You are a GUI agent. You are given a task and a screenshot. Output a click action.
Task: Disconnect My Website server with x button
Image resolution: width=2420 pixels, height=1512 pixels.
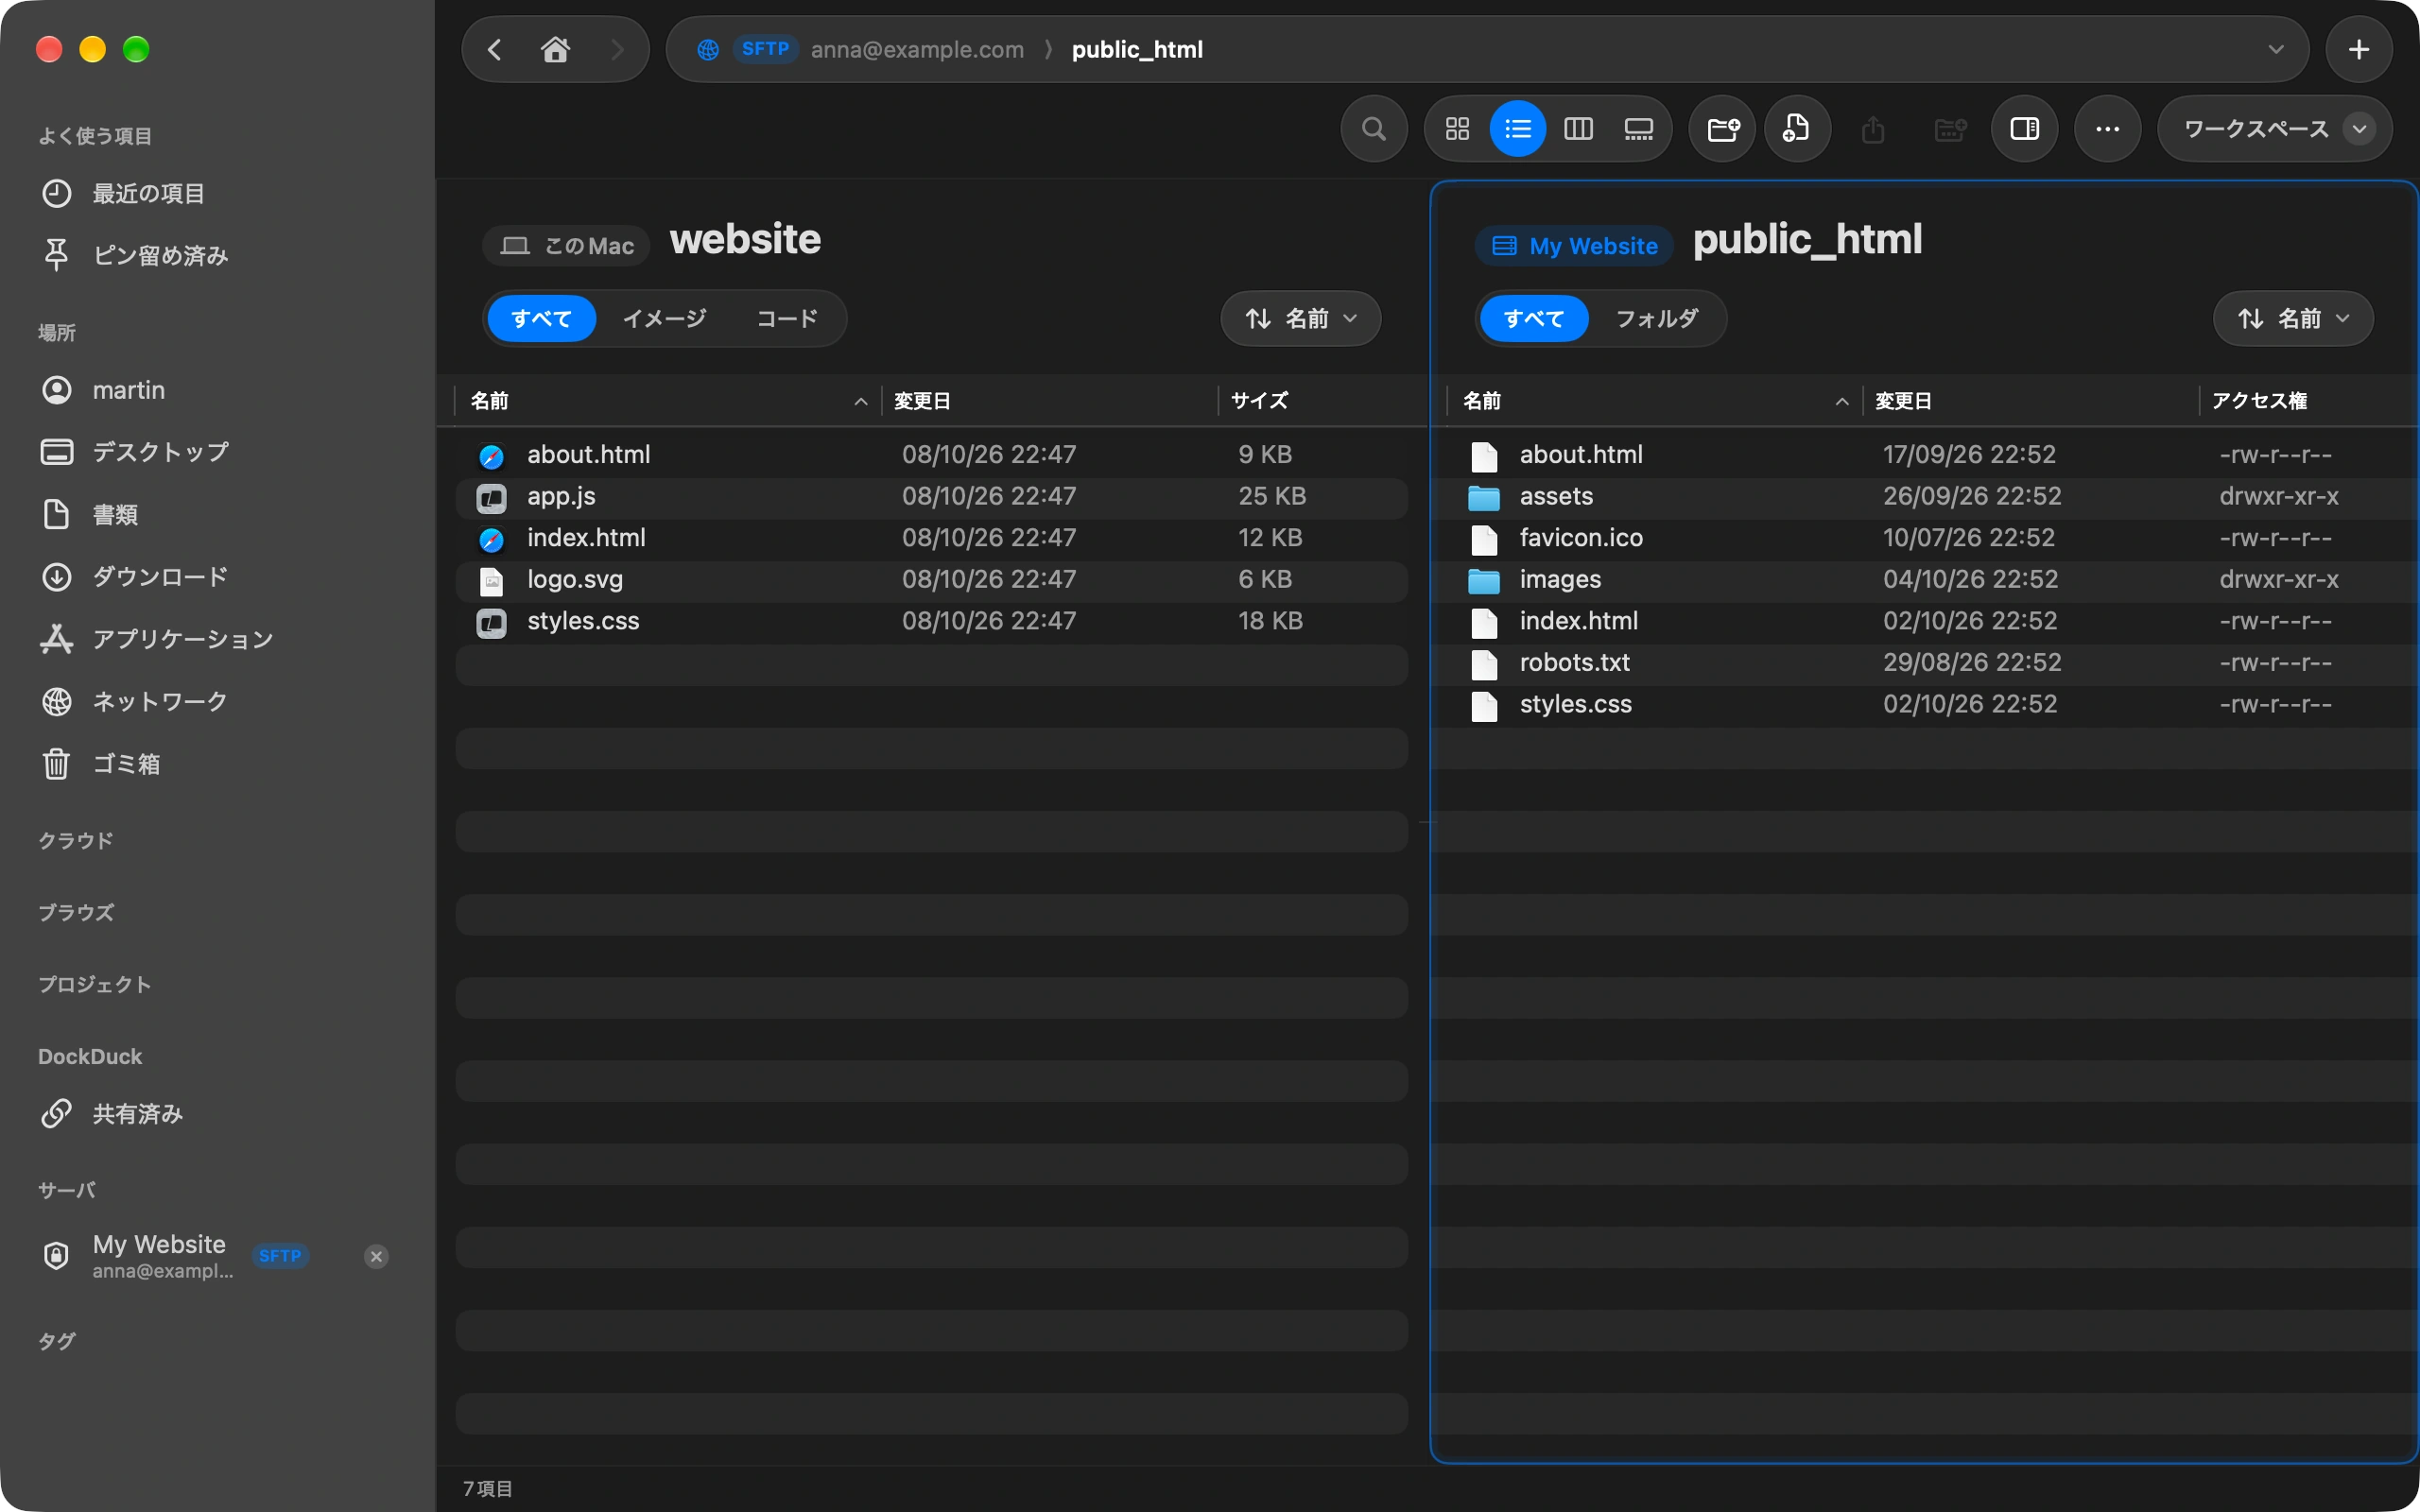376,1256
